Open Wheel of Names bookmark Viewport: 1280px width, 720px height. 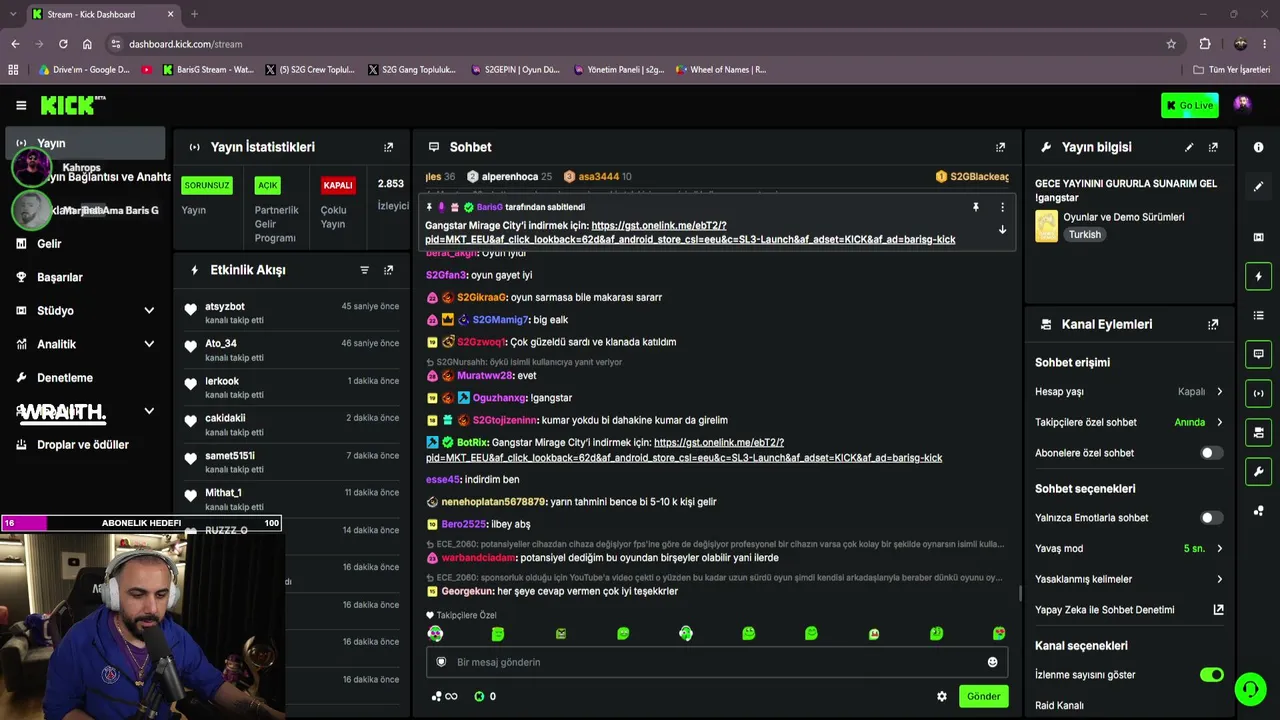click(721, 70)
